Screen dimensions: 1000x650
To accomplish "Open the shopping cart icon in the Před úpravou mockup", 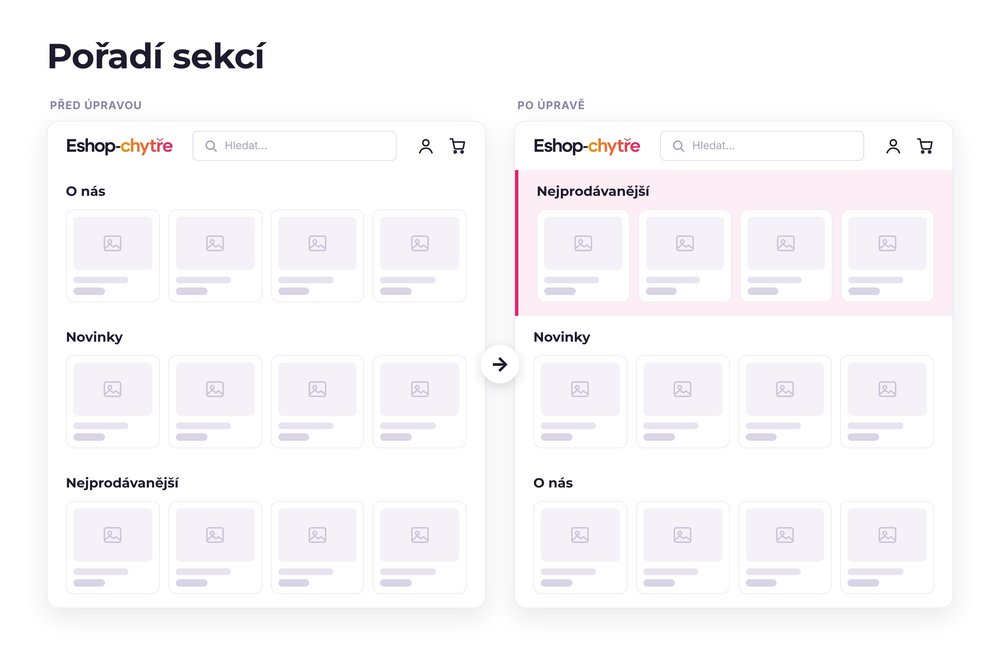I will tap(457, 146).
